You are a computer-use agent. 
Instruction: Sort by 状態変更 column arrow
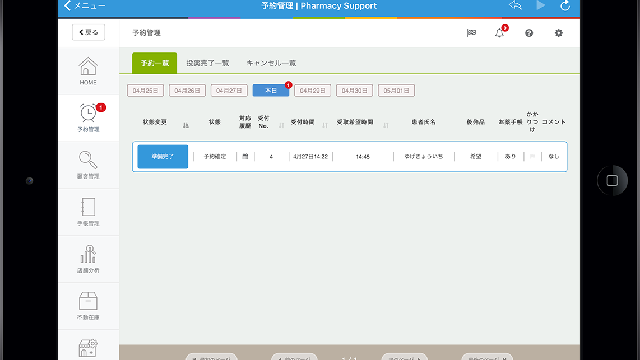click(186, 126)
